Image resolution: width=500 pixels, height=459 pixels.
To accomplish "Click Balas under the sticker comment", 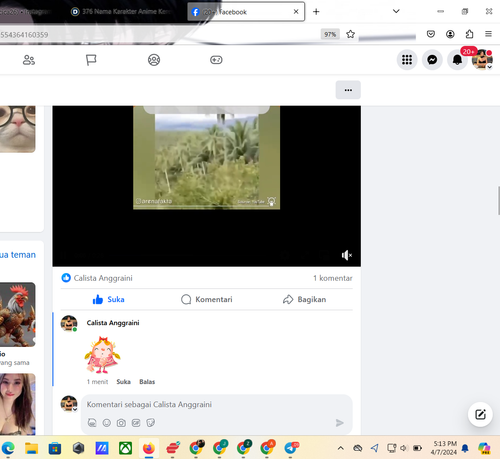I will tap(147, 382).
